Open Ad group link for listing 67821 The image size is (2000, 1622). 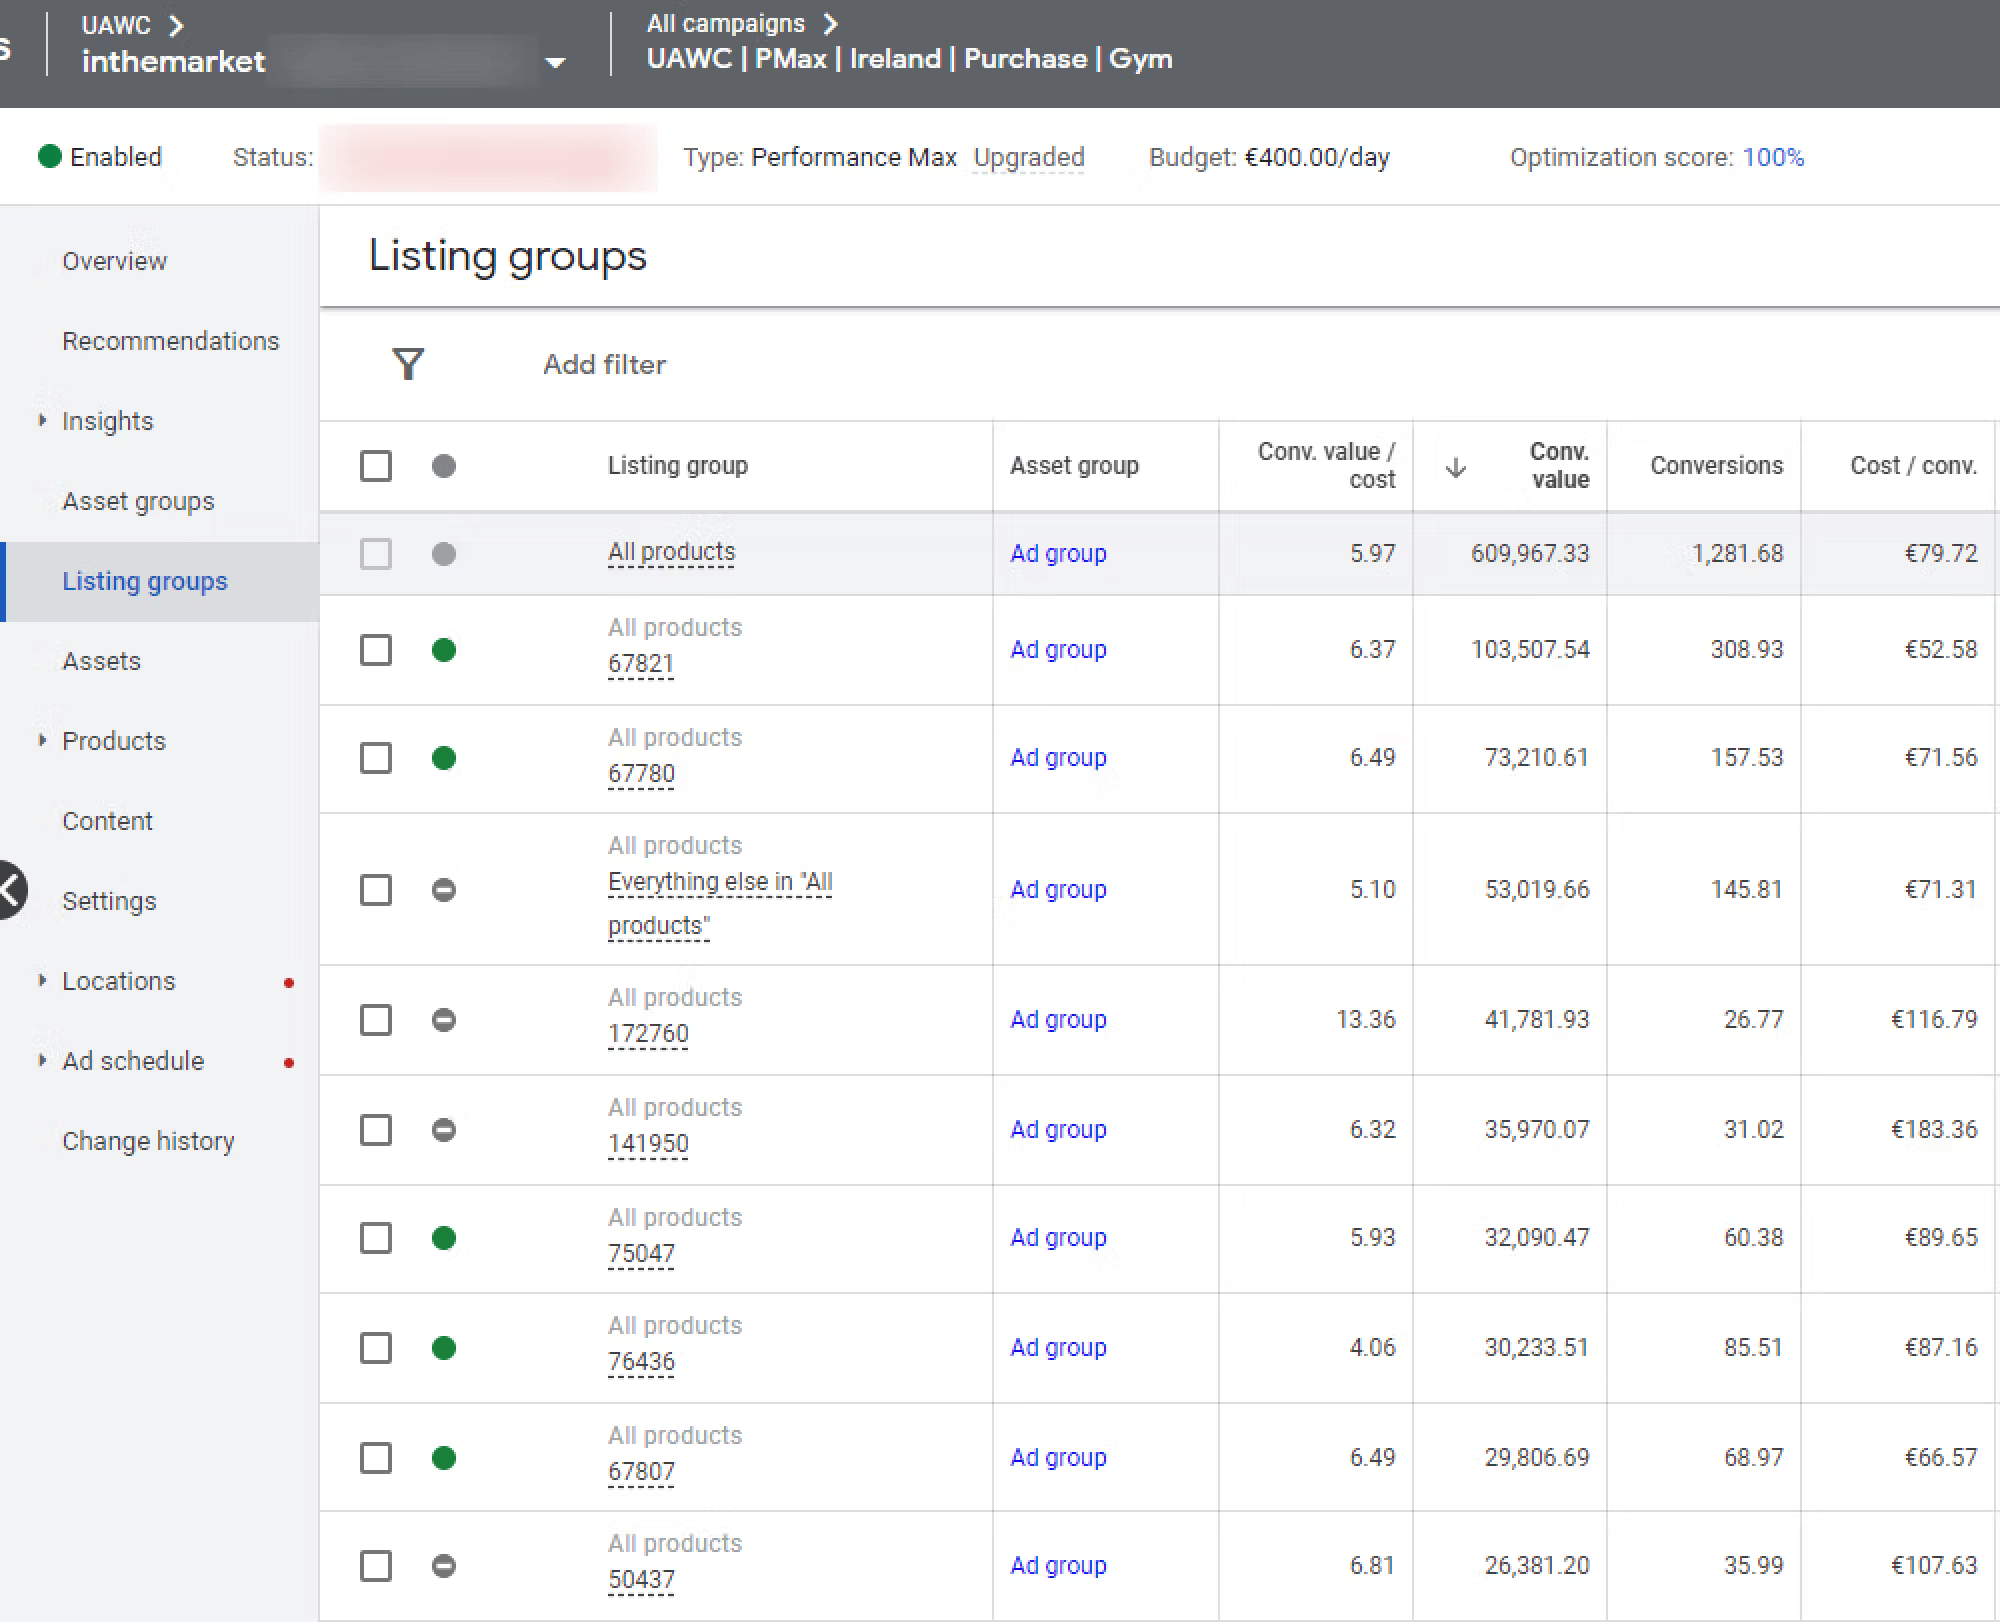tap(1058, 650)
